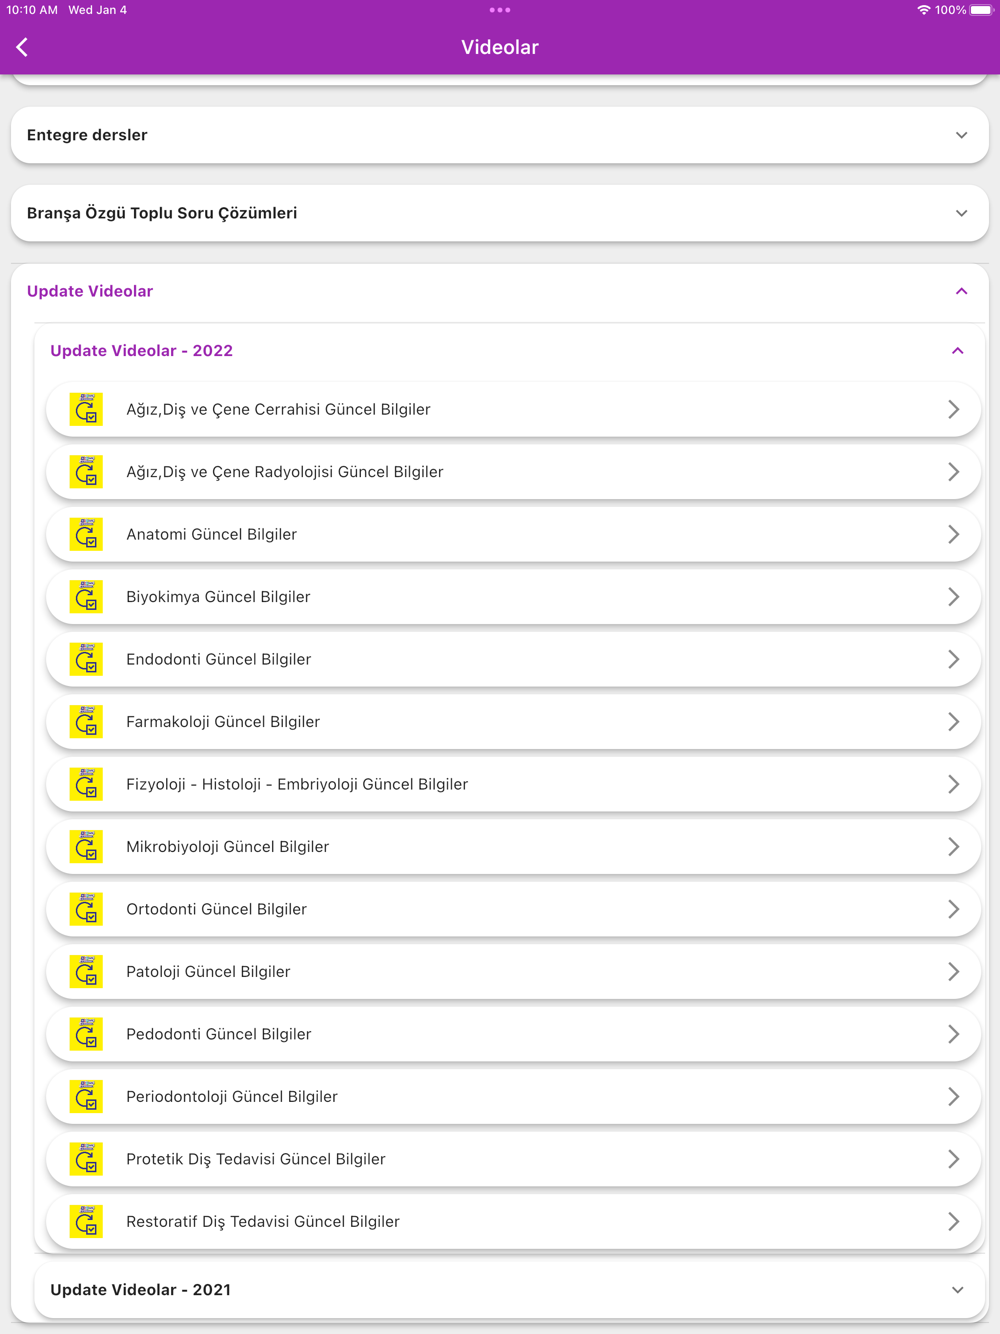Expand the Update Videolar - 2021 chevron
Image resolution: width=1000 pixels, height=1334 pixels.
[x=957, y=1290]
